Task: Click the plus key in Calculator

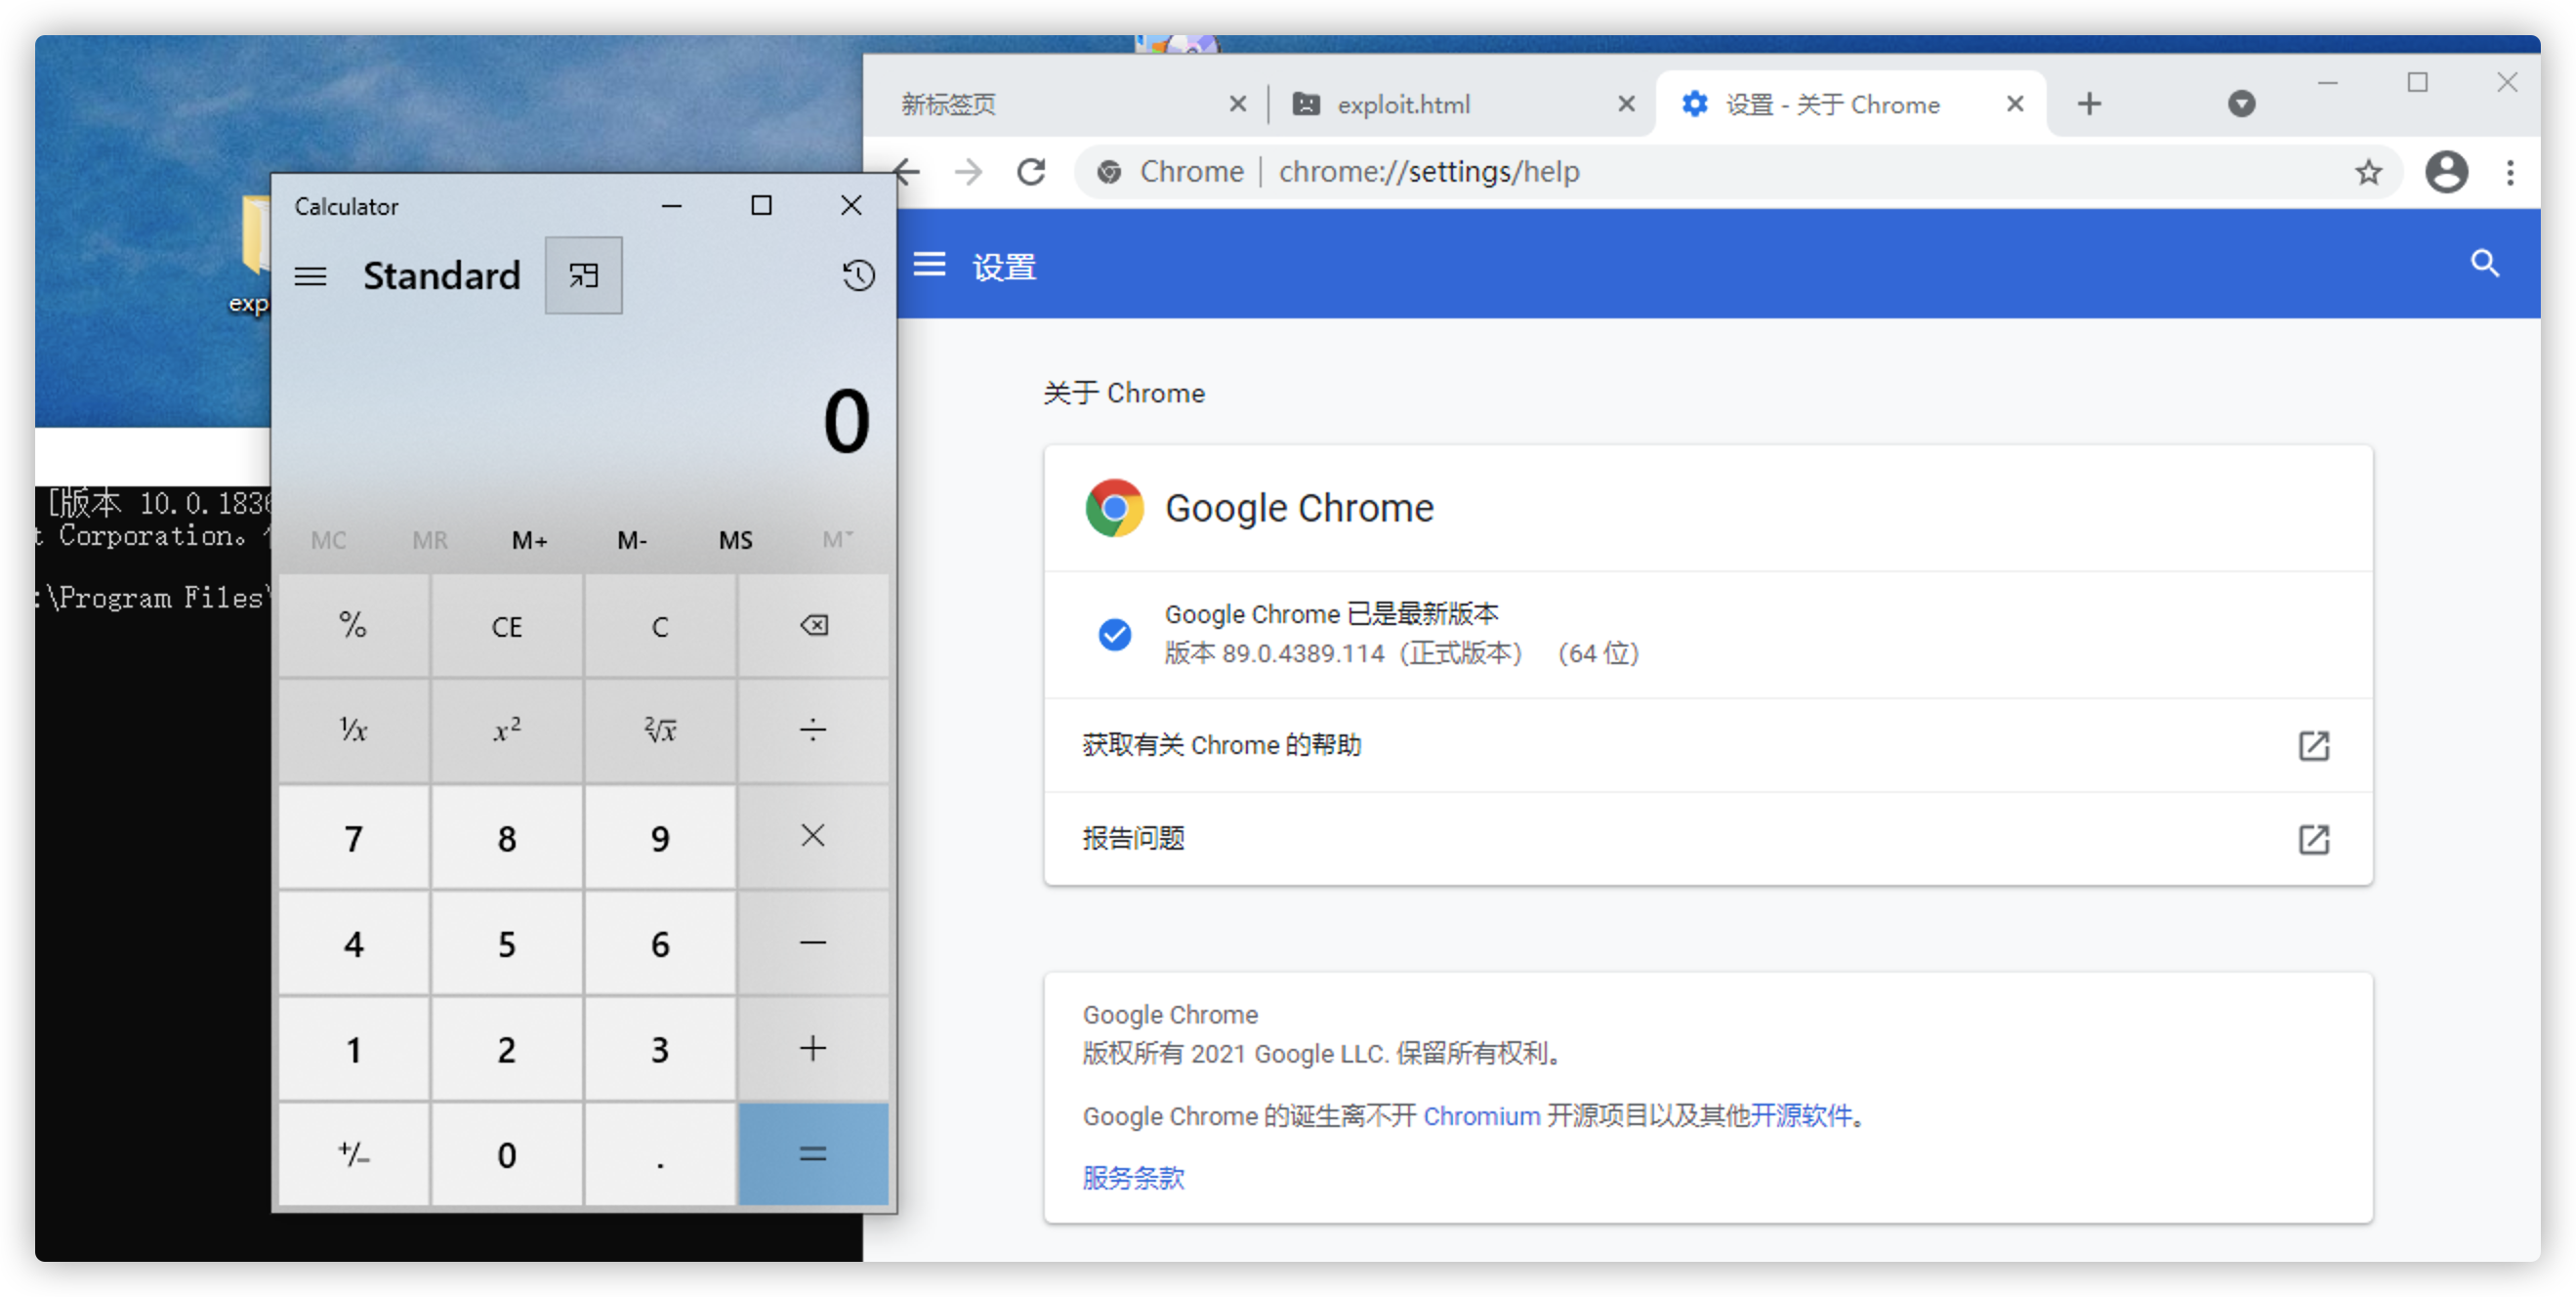Action: click(x=813, y=1049)
